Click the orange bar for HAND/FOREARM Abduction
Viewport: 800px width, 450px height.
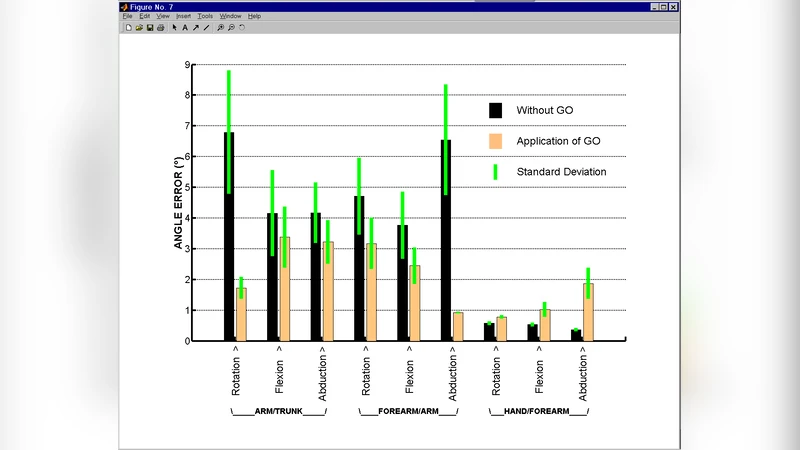click(588, 312)
